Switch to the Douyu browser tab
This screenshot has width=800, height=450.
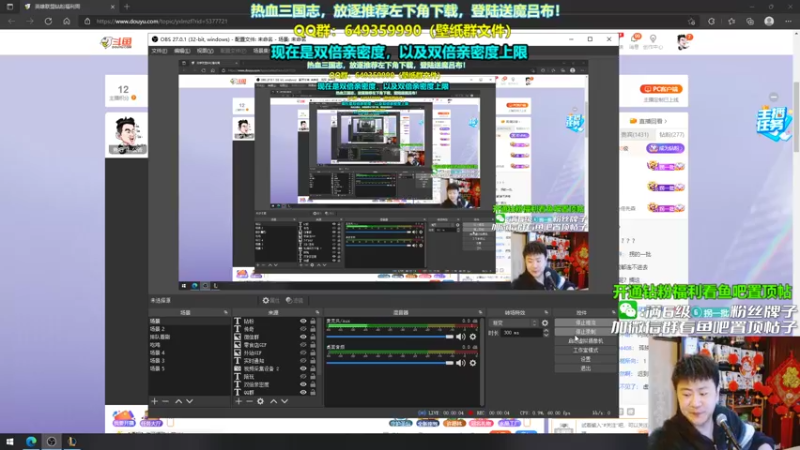pyautogui.click(x=68, y=7)
